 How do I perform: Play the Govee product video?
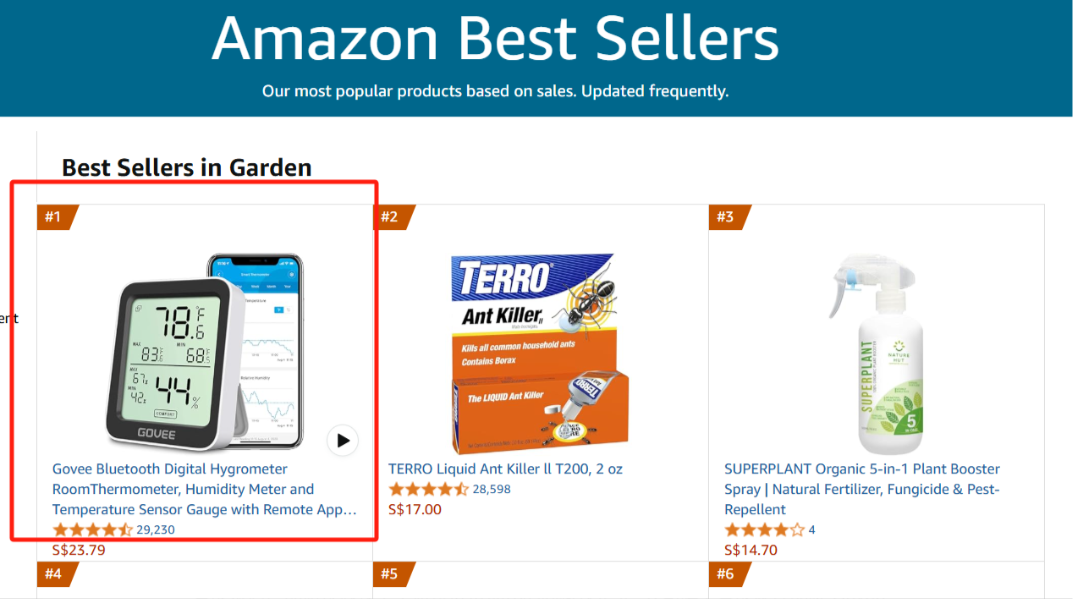tap(343, 440)
